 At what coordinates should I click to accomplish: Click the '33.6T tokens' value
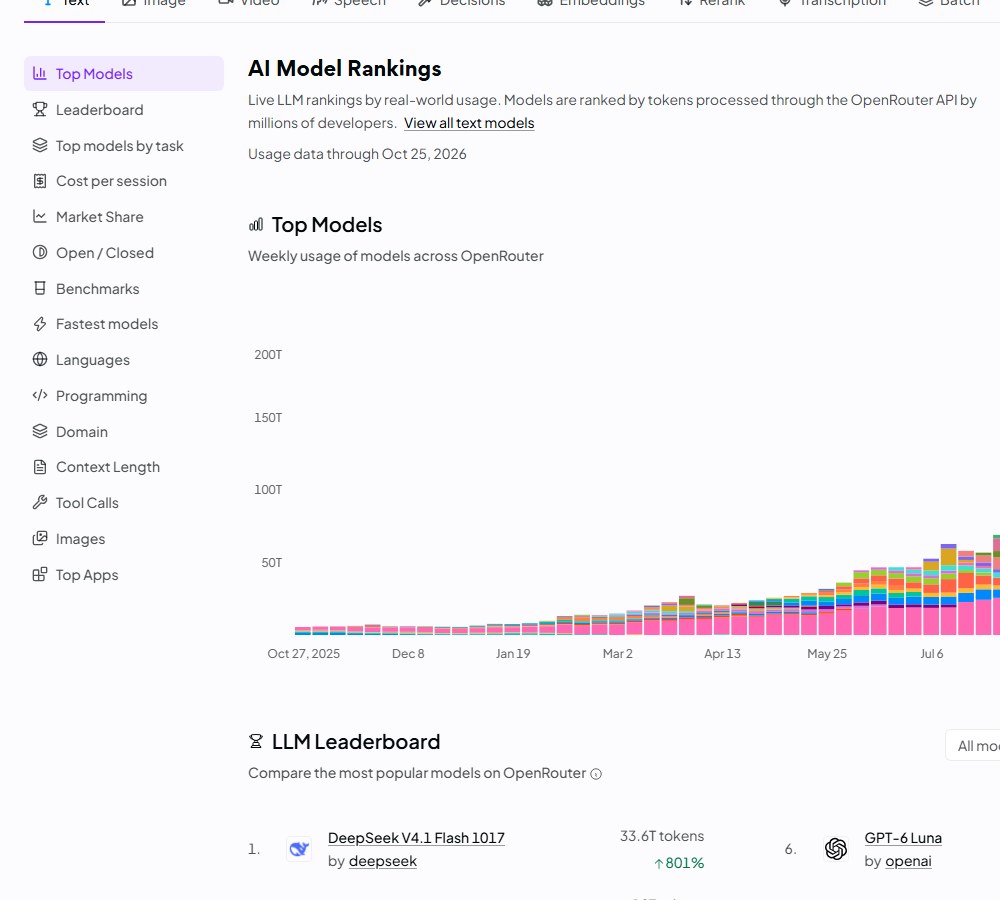tap(662, 836)
